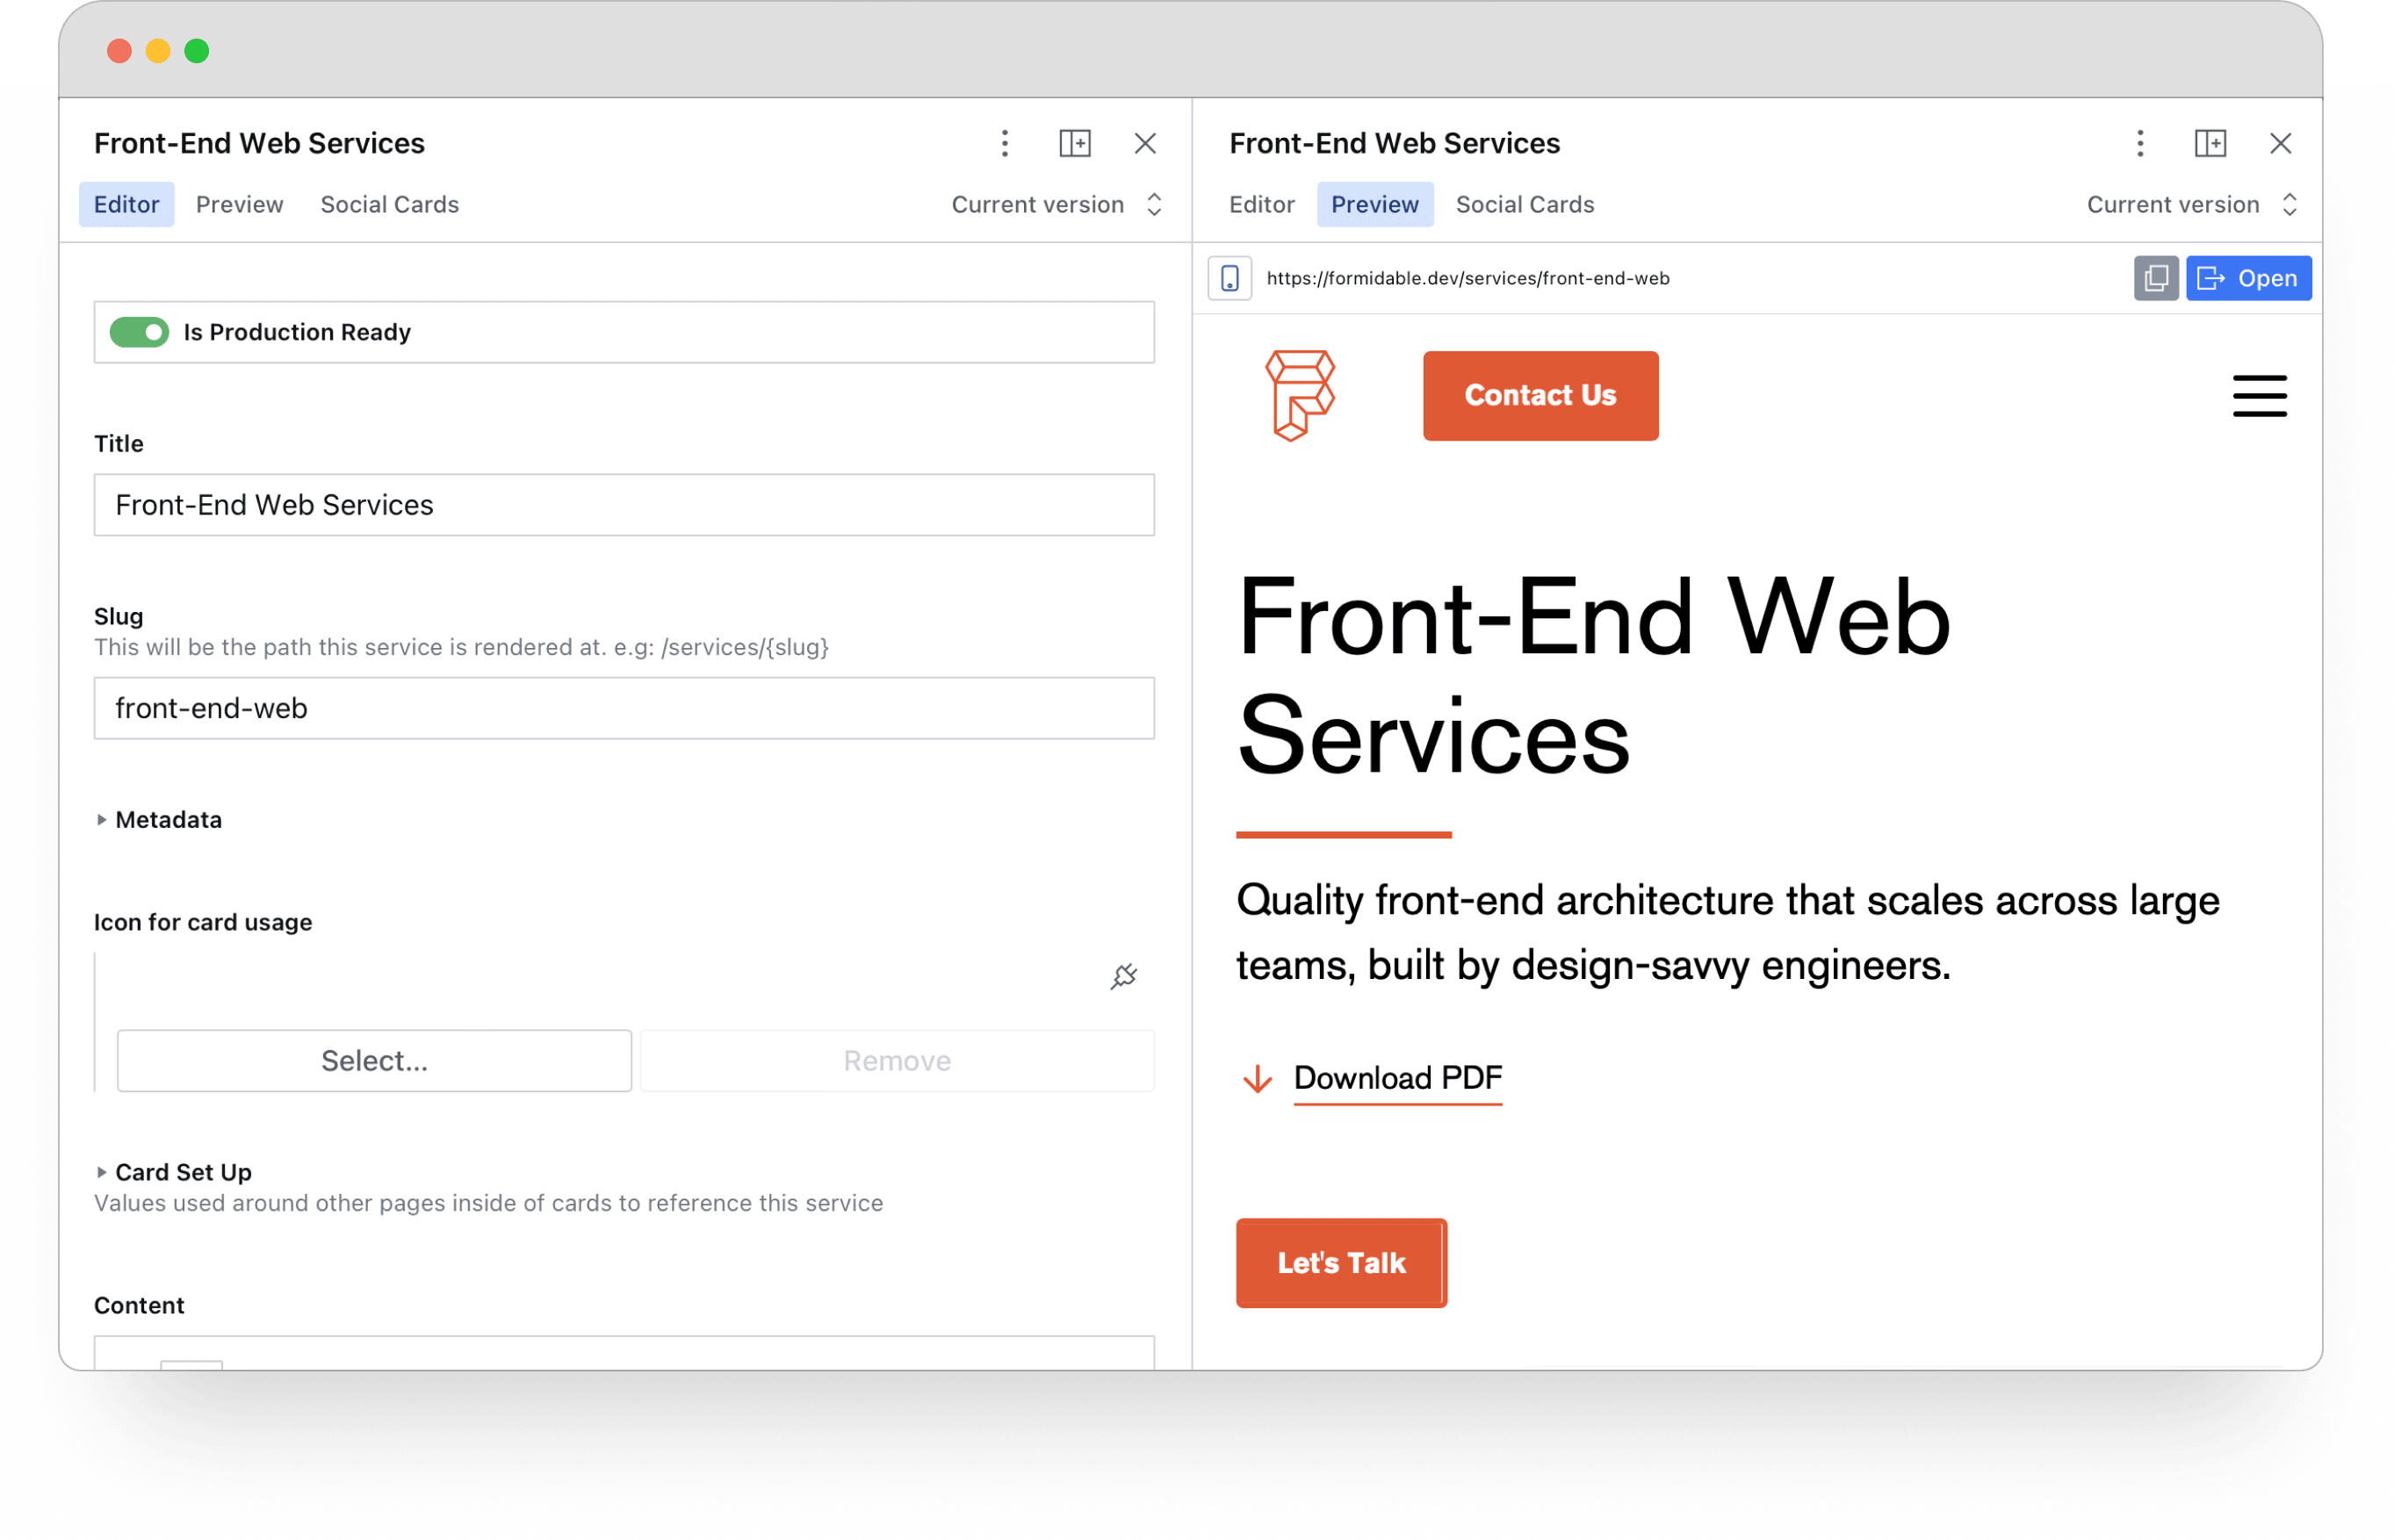Click the Title input field
The height and width of the screenshot is (1540, 2394).
(623, 506)
